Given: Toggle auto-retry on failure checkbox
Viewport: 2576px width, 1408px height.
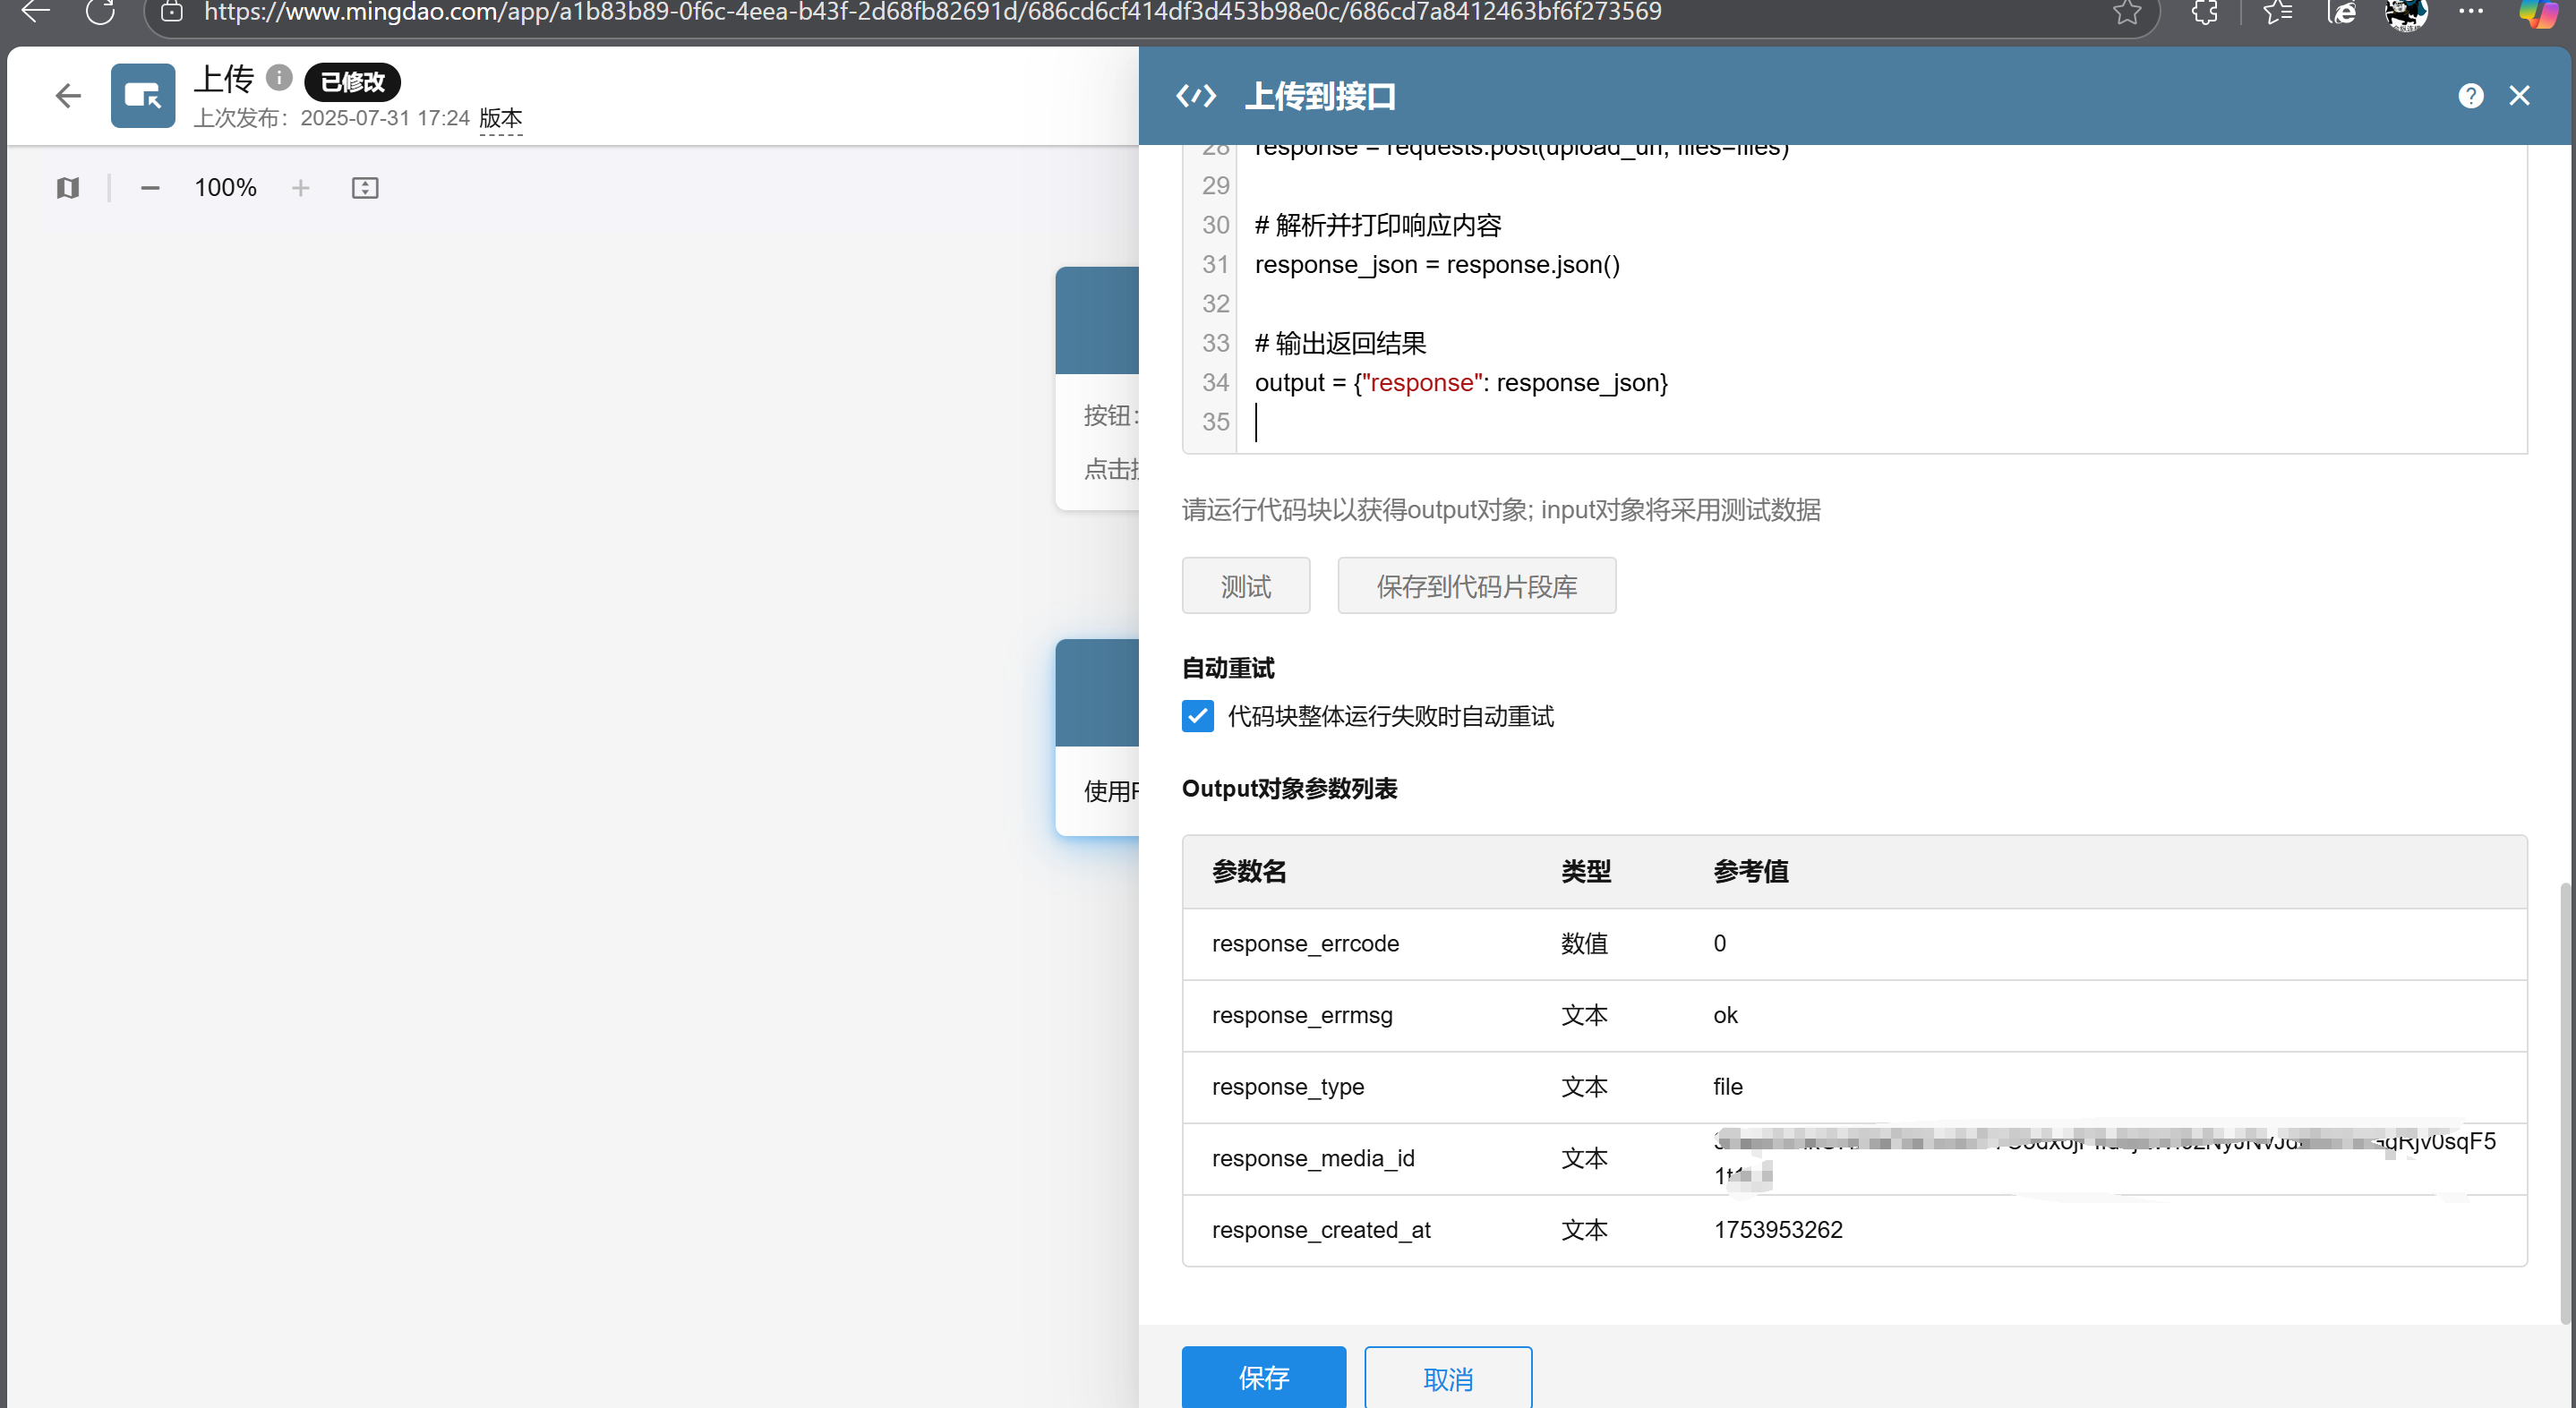Looking at the screenshot, I should pos(1197,716).
